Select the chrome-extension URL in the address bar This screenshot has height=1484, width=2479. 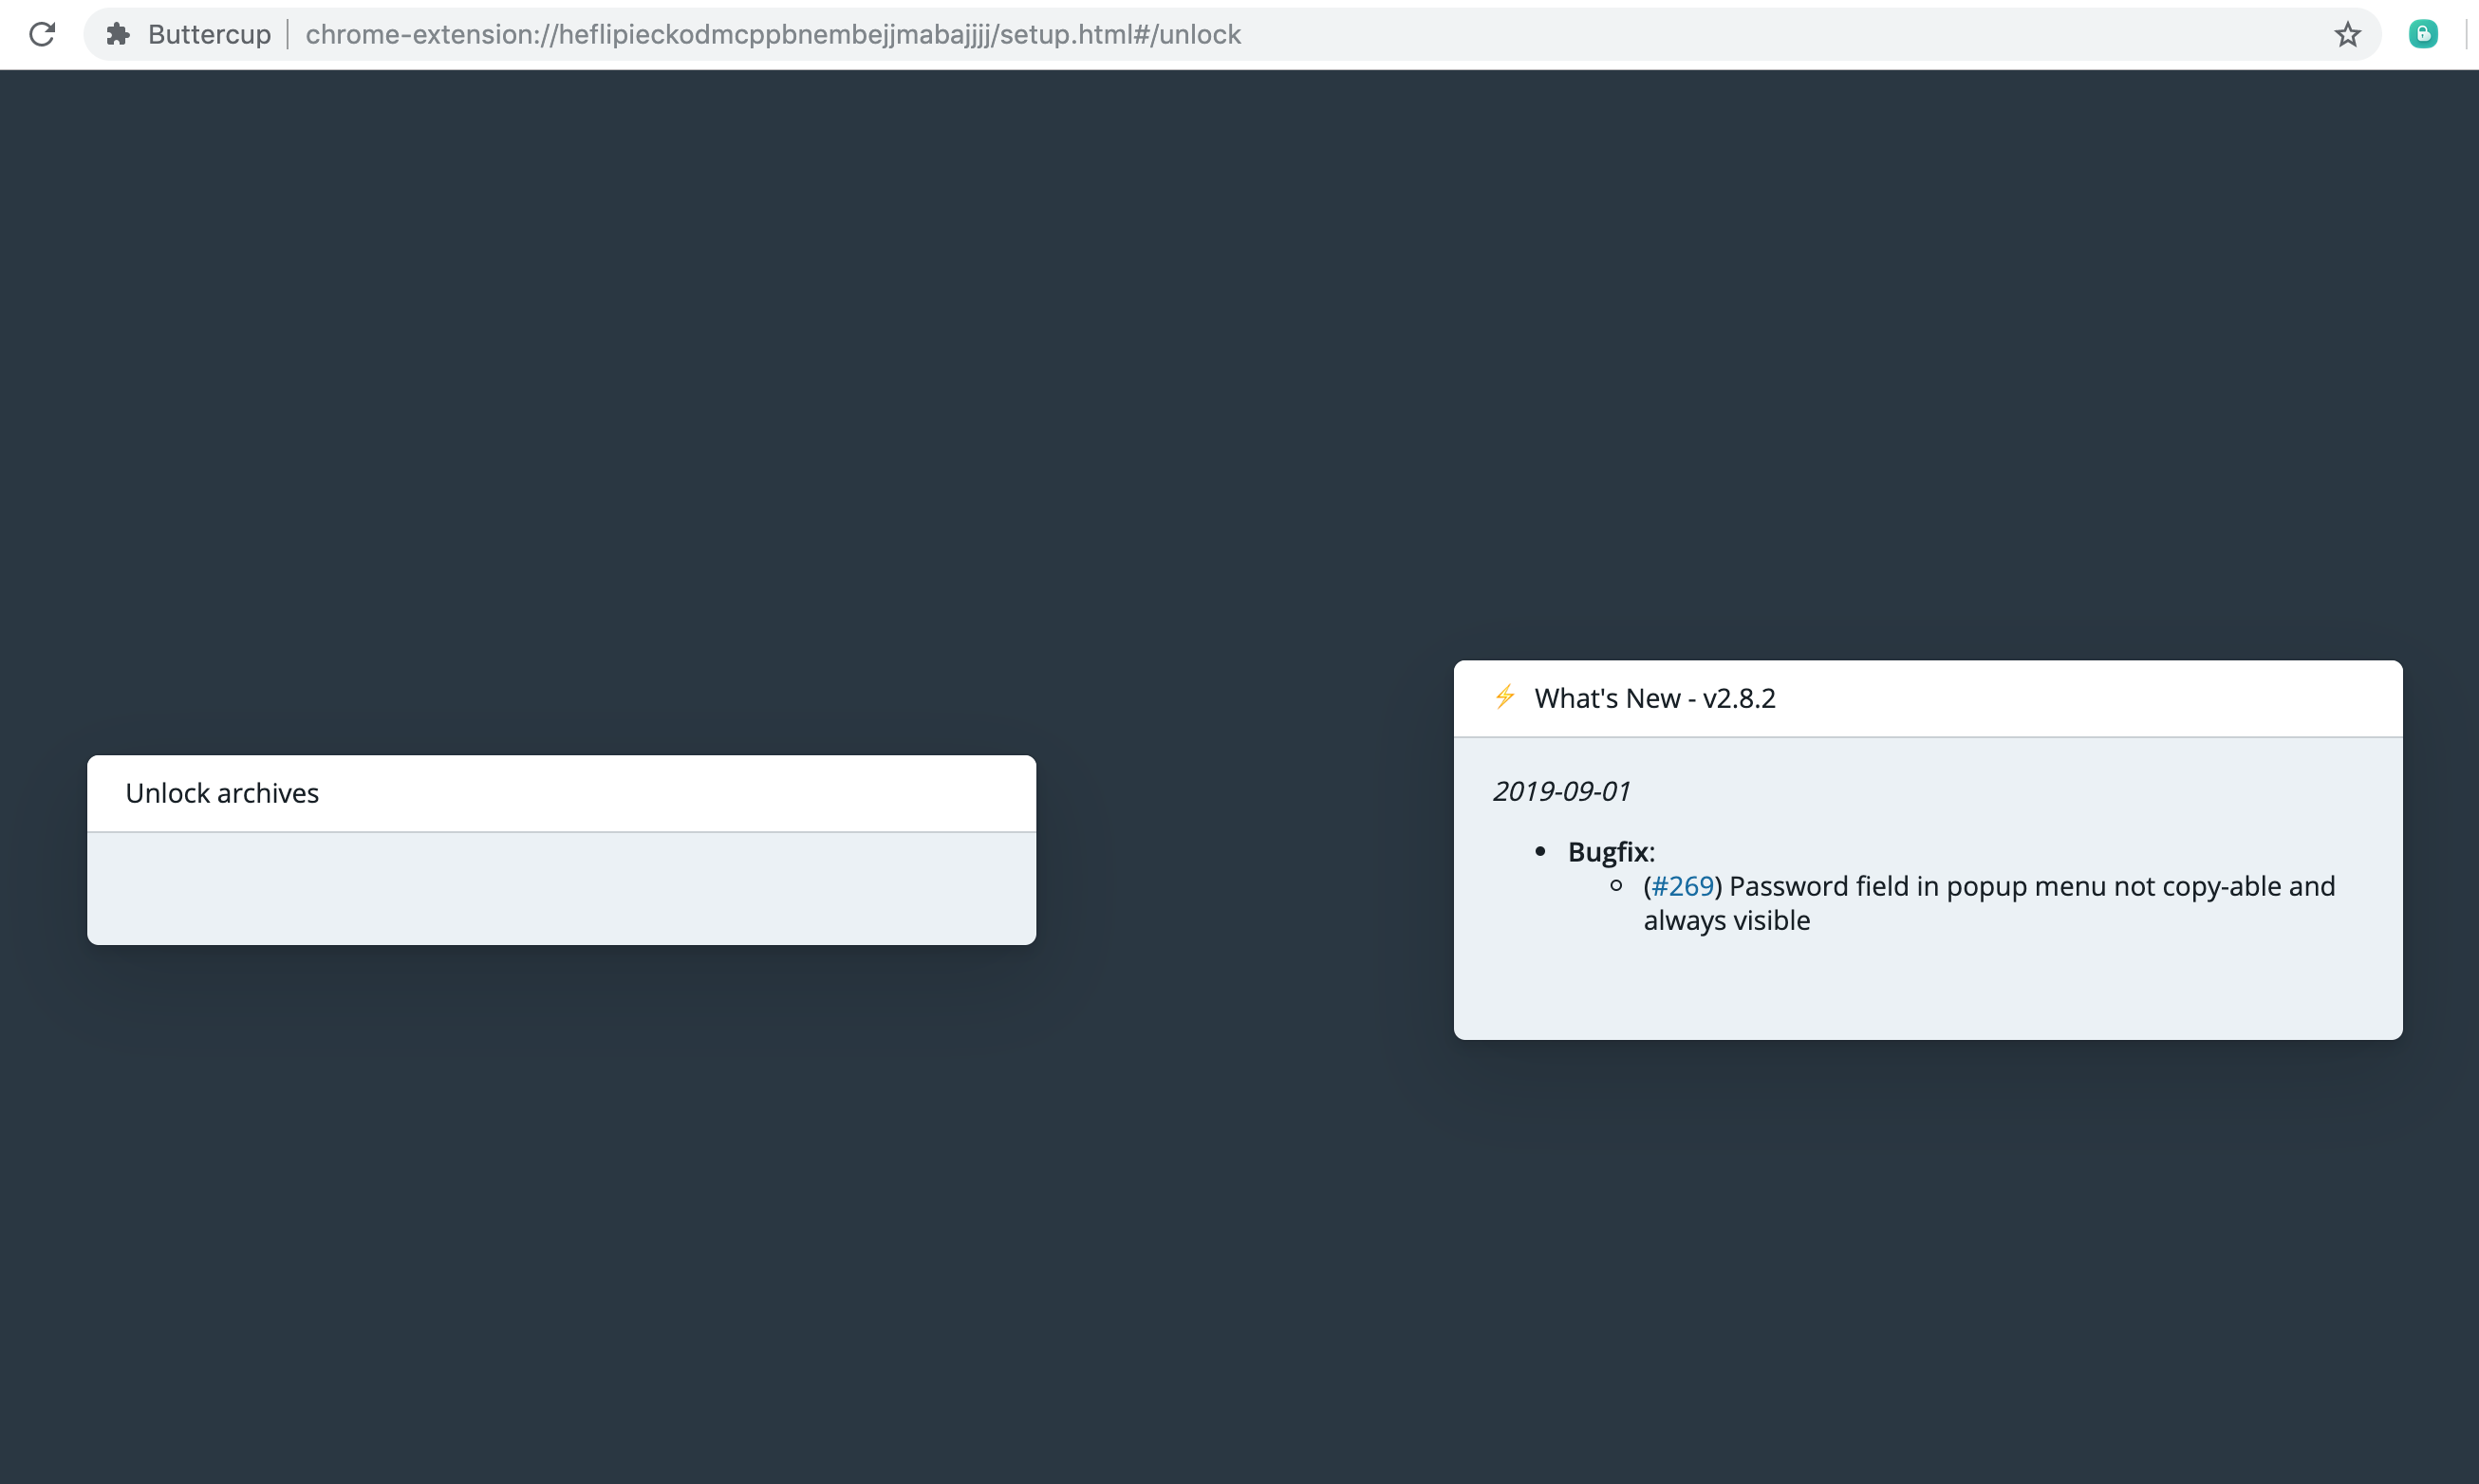click(x=772, y=34)
